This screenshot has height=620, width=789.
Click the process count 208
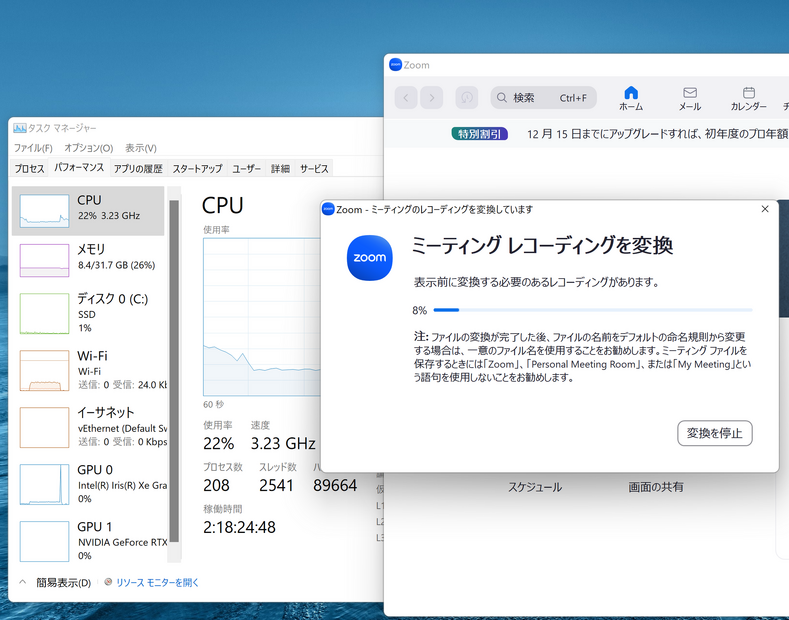(x=216, y=485)
